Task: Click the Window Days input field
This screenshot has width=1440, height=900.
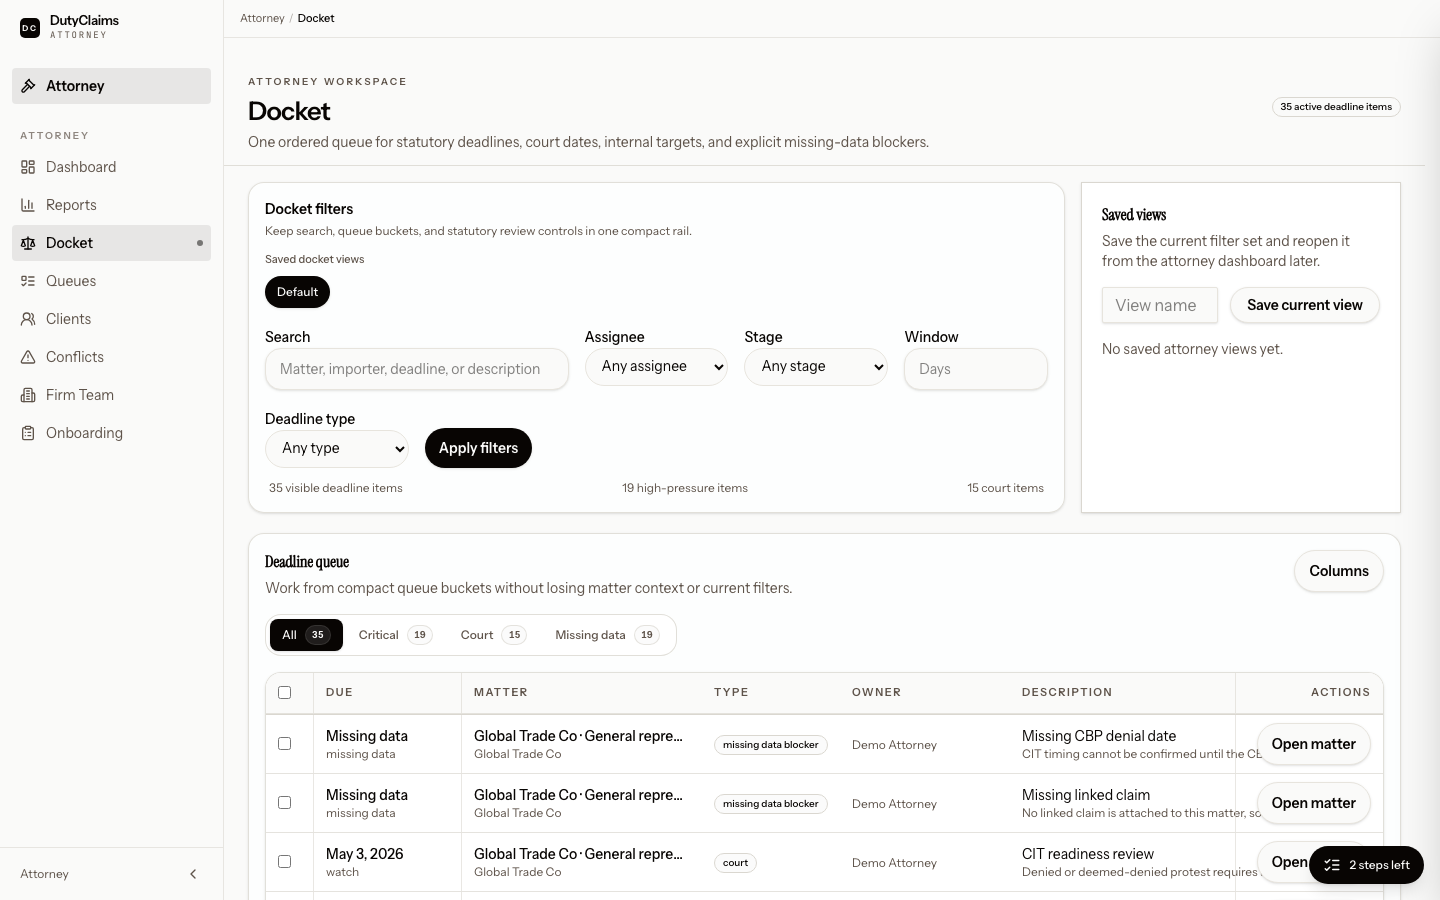Action: [x=976, y=369]
